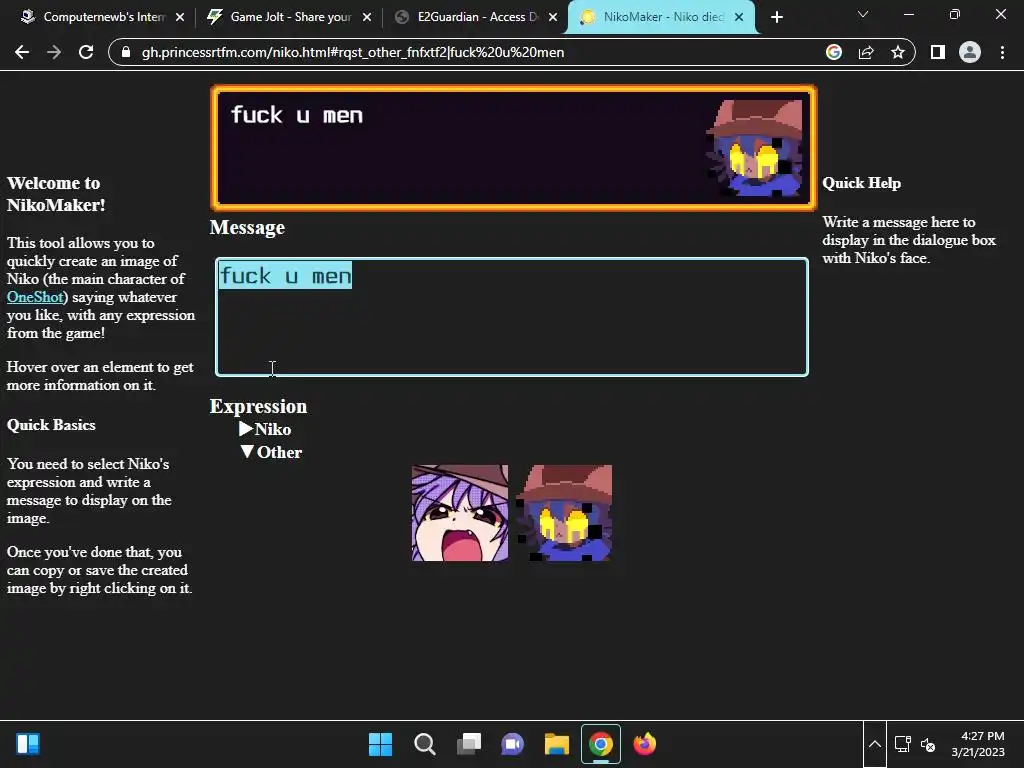This screenshot has height=768, width=1024.
Task: Open the tab search chevron
Action: pyautogui.click(x=863, y=14)
